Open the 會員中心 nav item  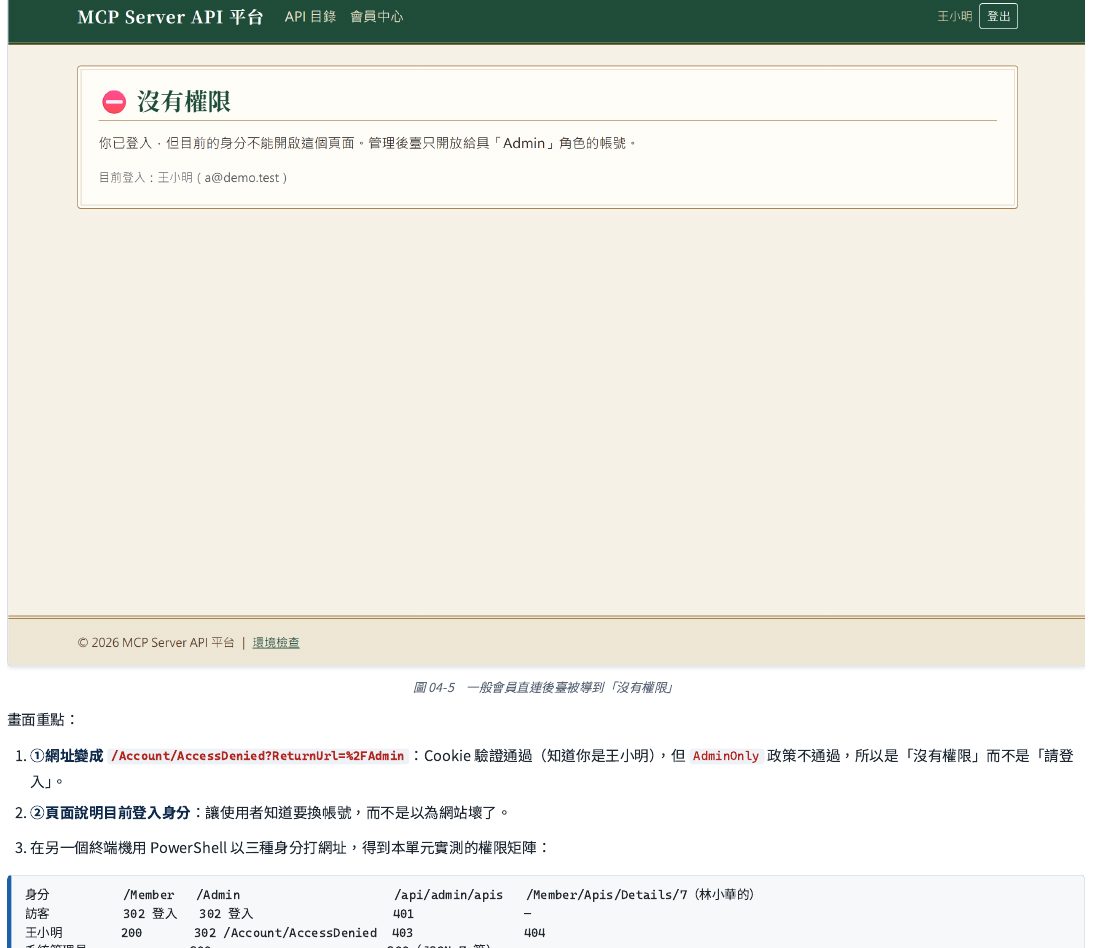(376, 17)
